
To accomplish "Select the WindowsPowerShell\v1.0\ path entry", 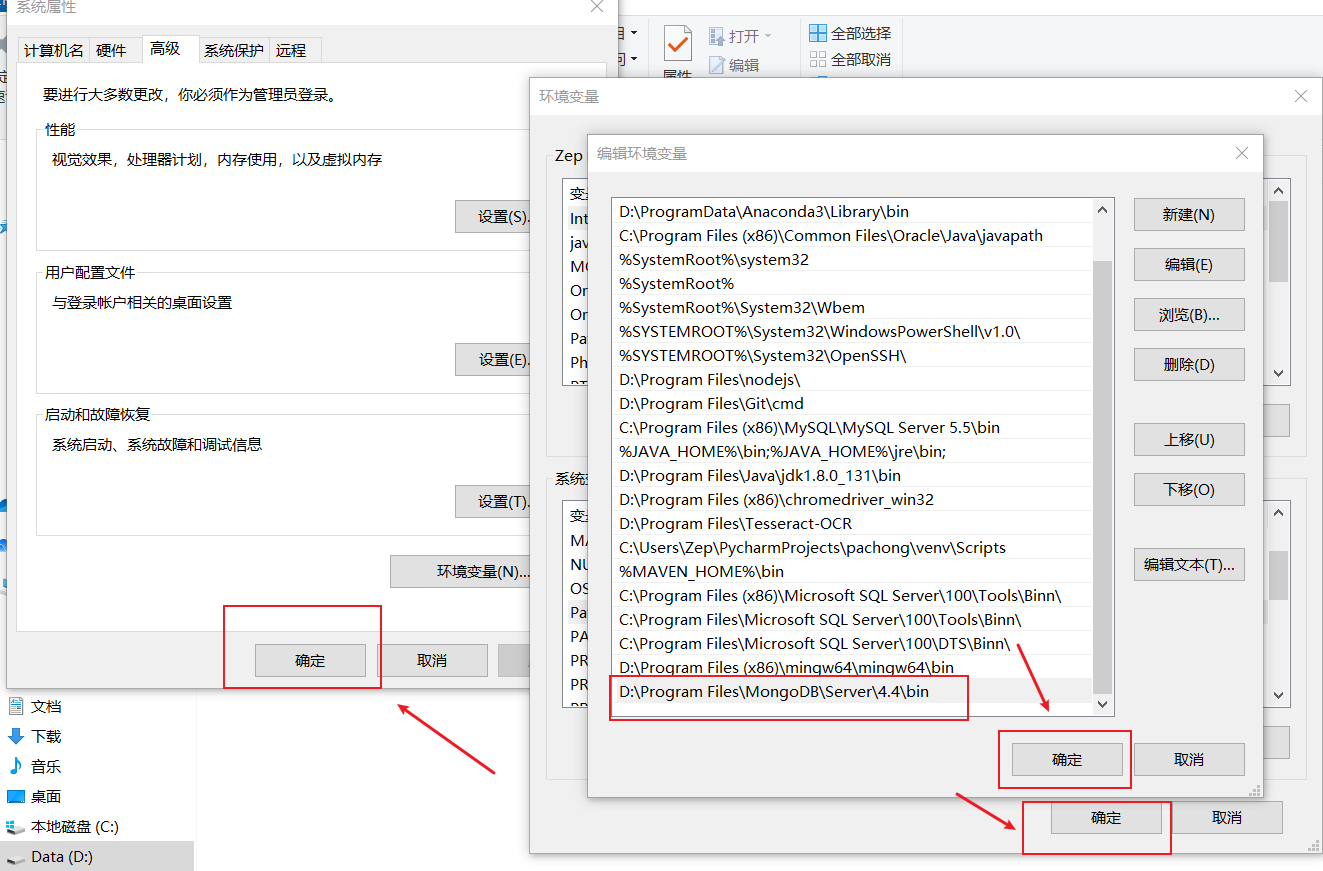I will click(852, 331).
